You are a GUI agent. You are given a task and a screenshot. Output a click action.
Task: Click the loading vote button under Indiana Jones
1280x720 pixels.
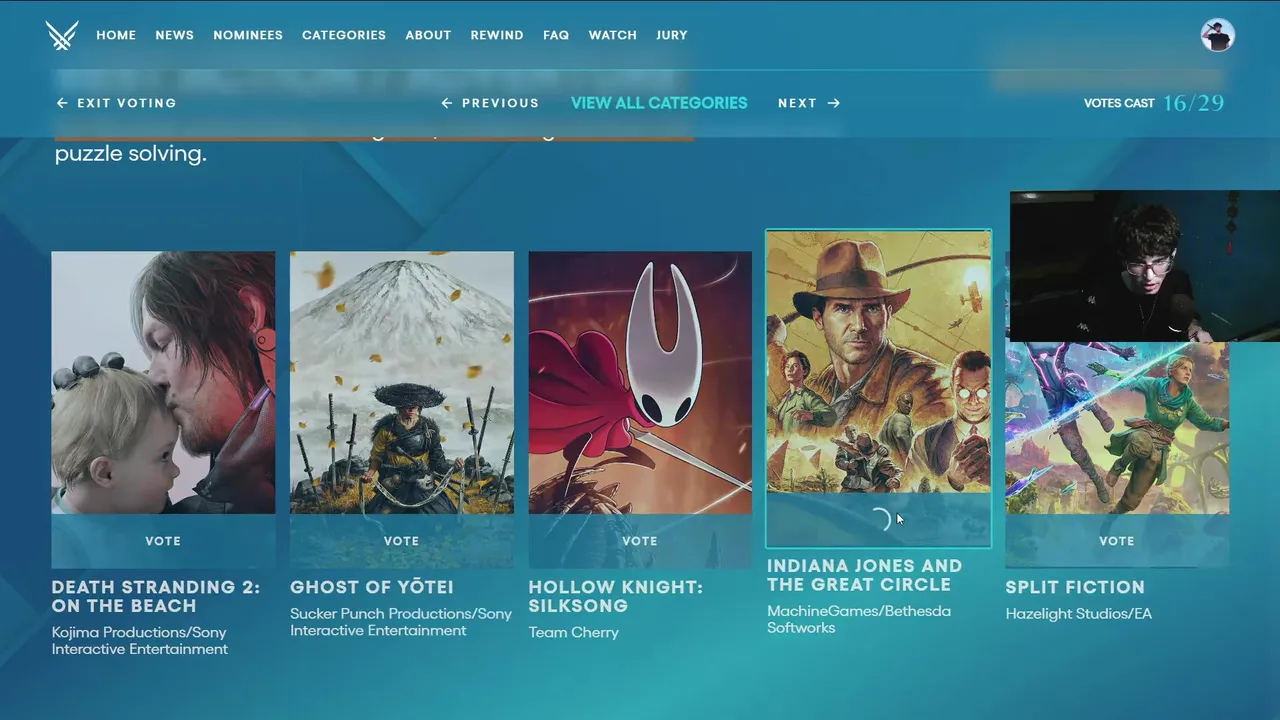pos(879,520)
